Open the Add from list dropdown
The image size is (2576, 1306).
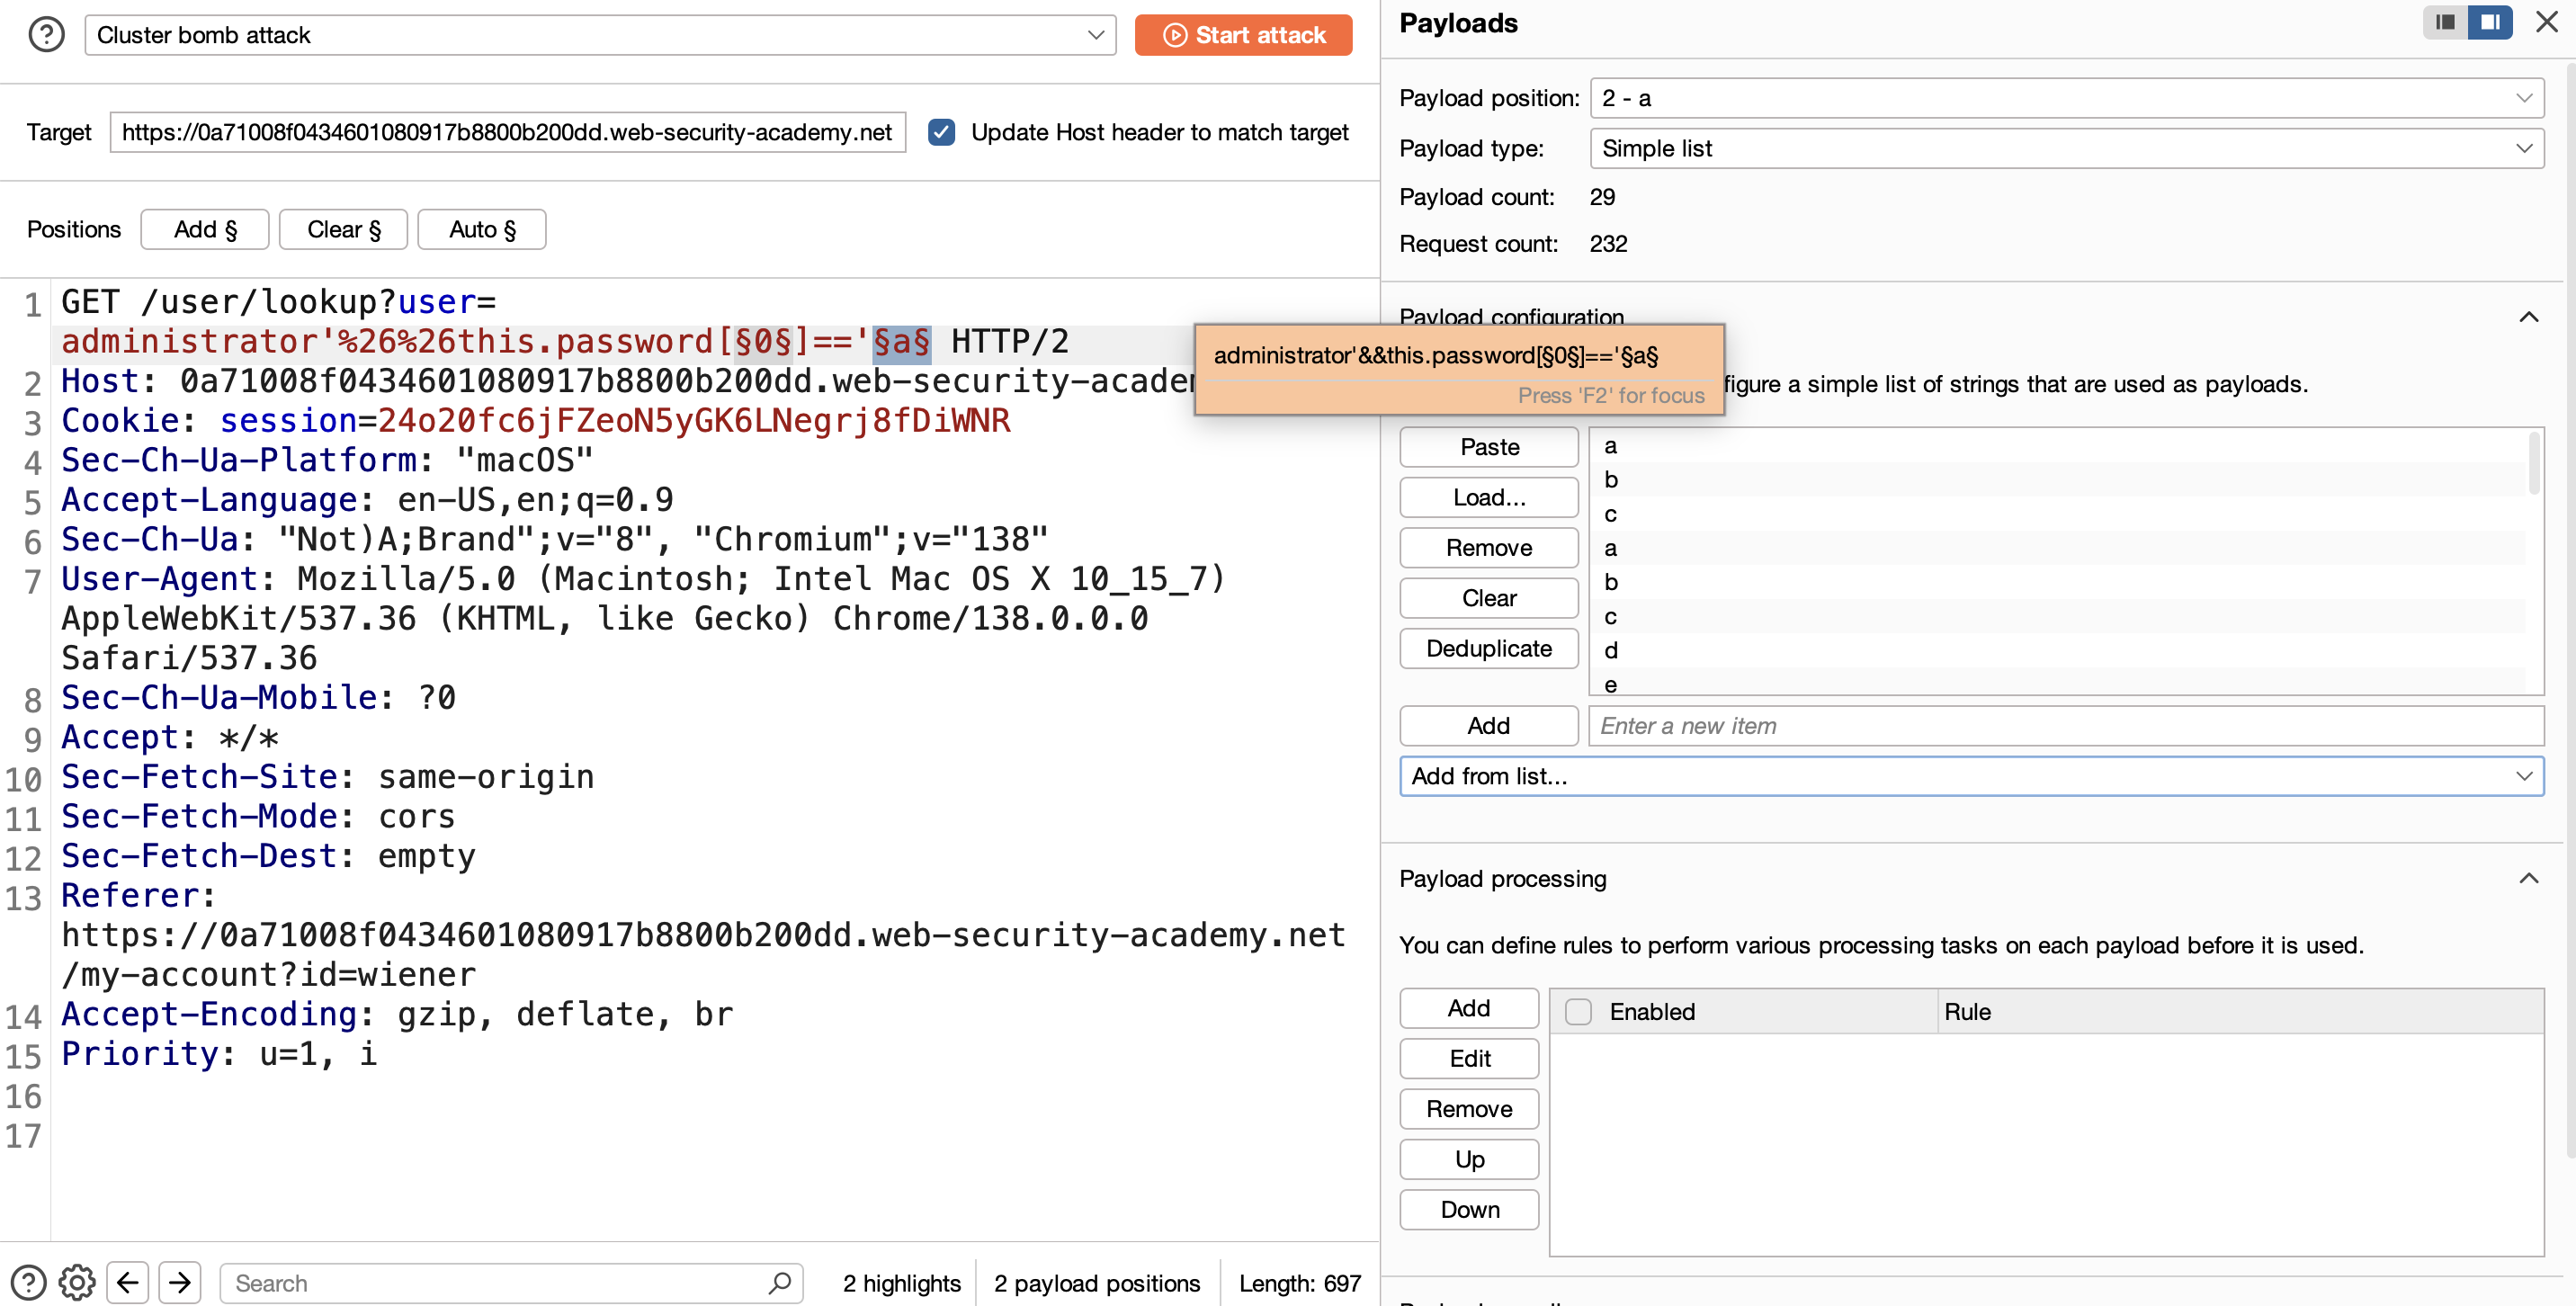(1971, 776)
